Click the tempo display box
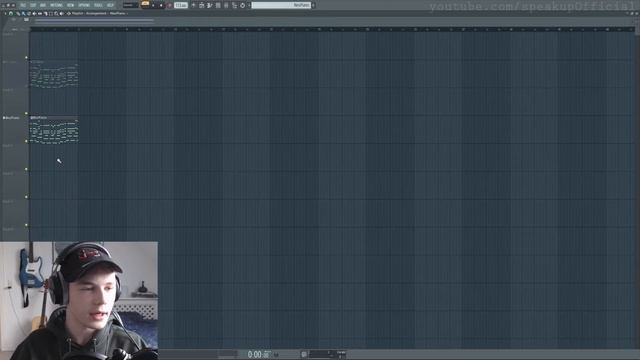Screen dimensions: 640x360 pyautogui.click(x=181, y=5)
